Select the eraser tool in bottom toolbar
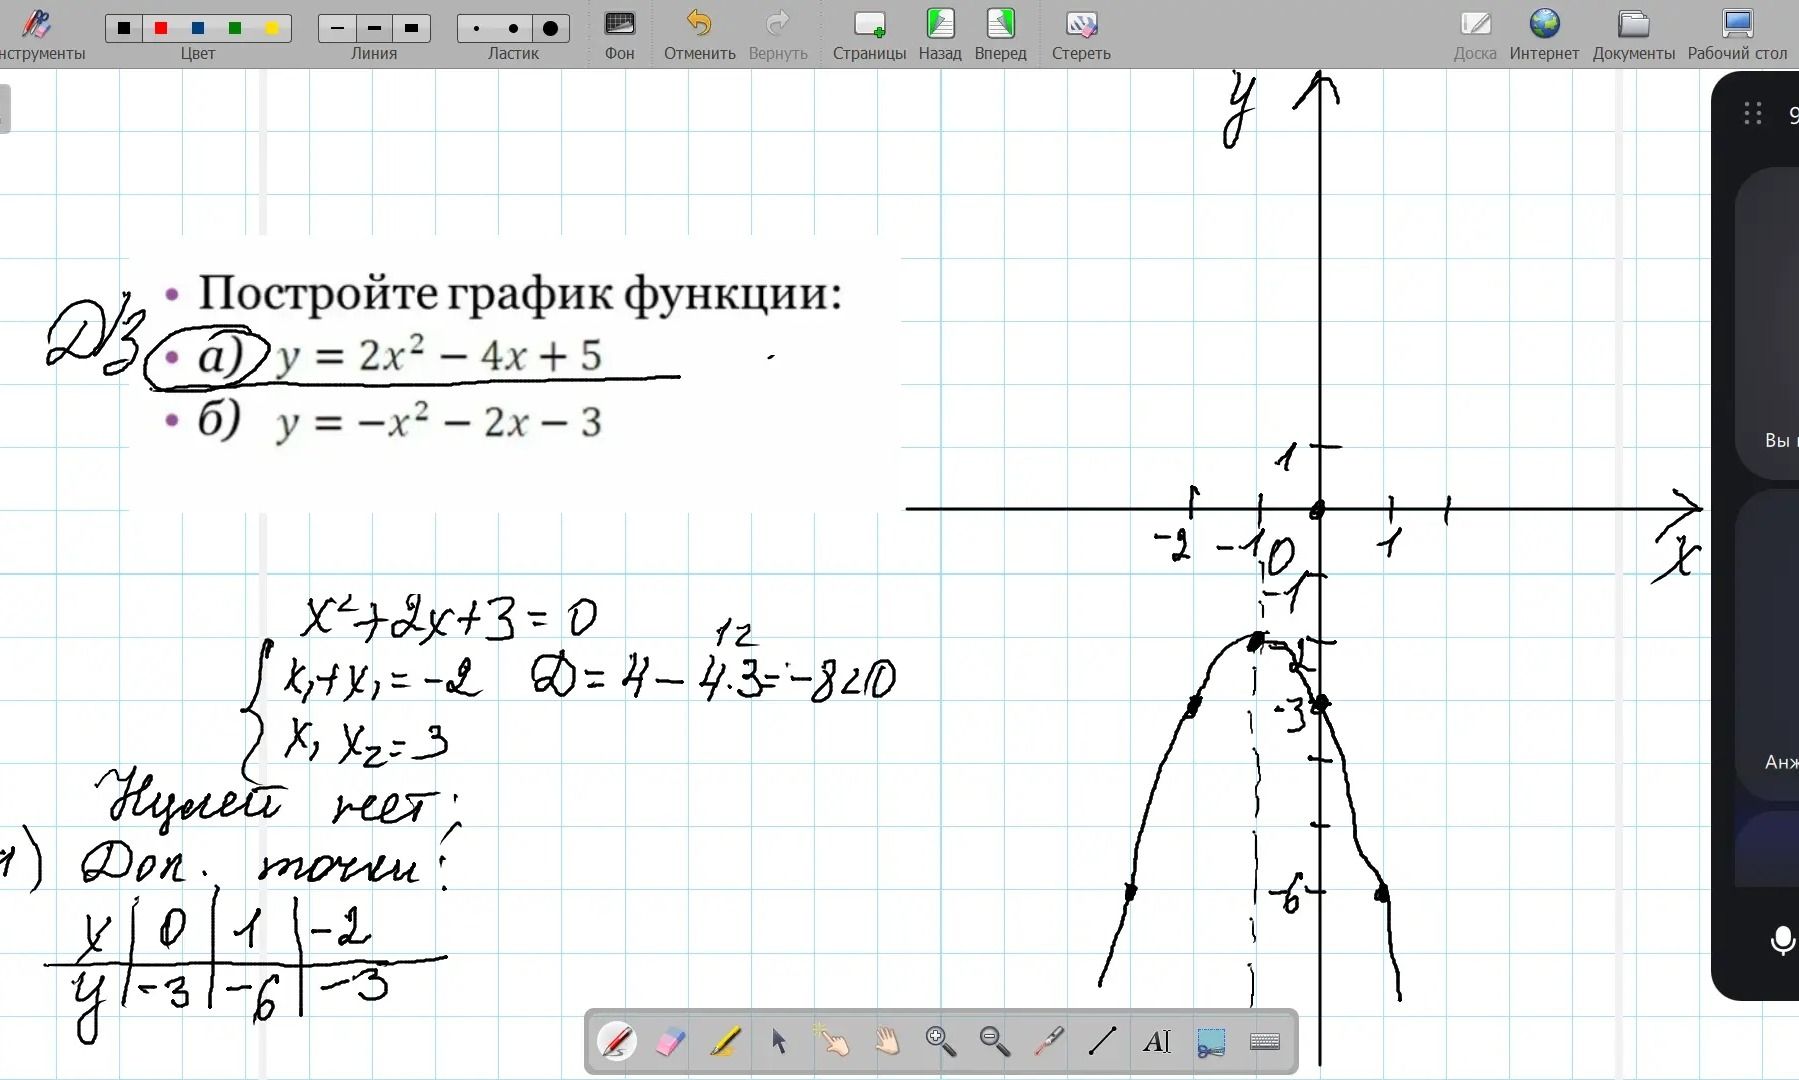The image size is (1799, 1080). coord(670,1042)
